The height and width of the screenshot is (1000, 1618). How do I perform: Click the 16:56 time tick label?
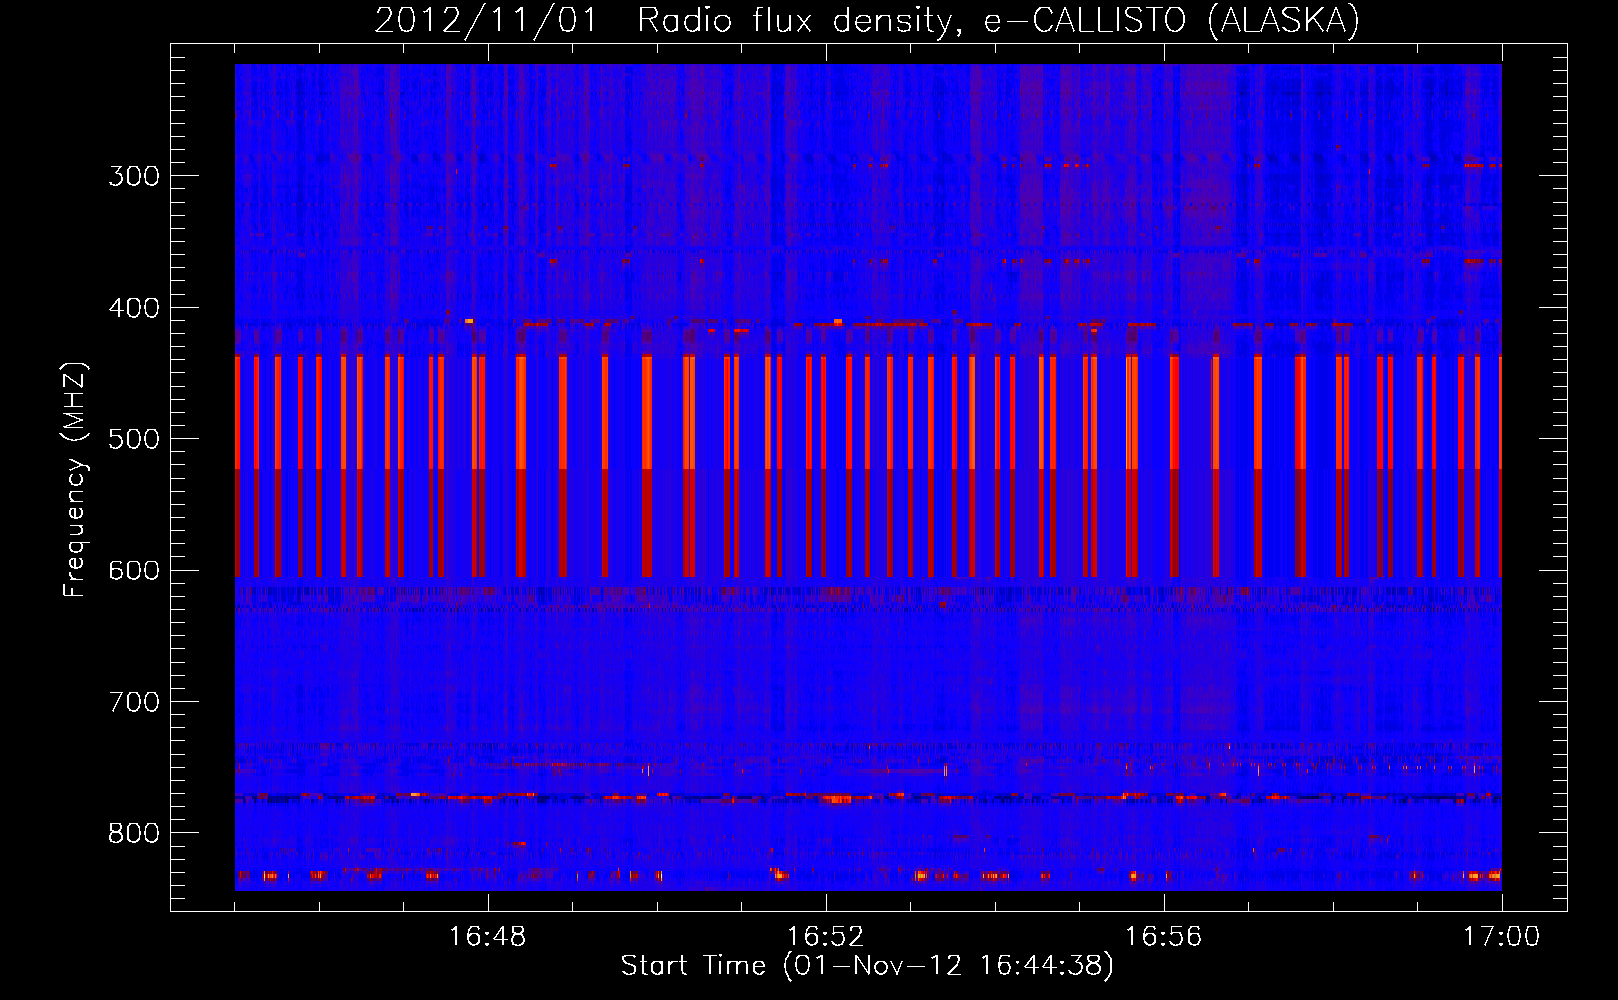tap(1164, 937)
